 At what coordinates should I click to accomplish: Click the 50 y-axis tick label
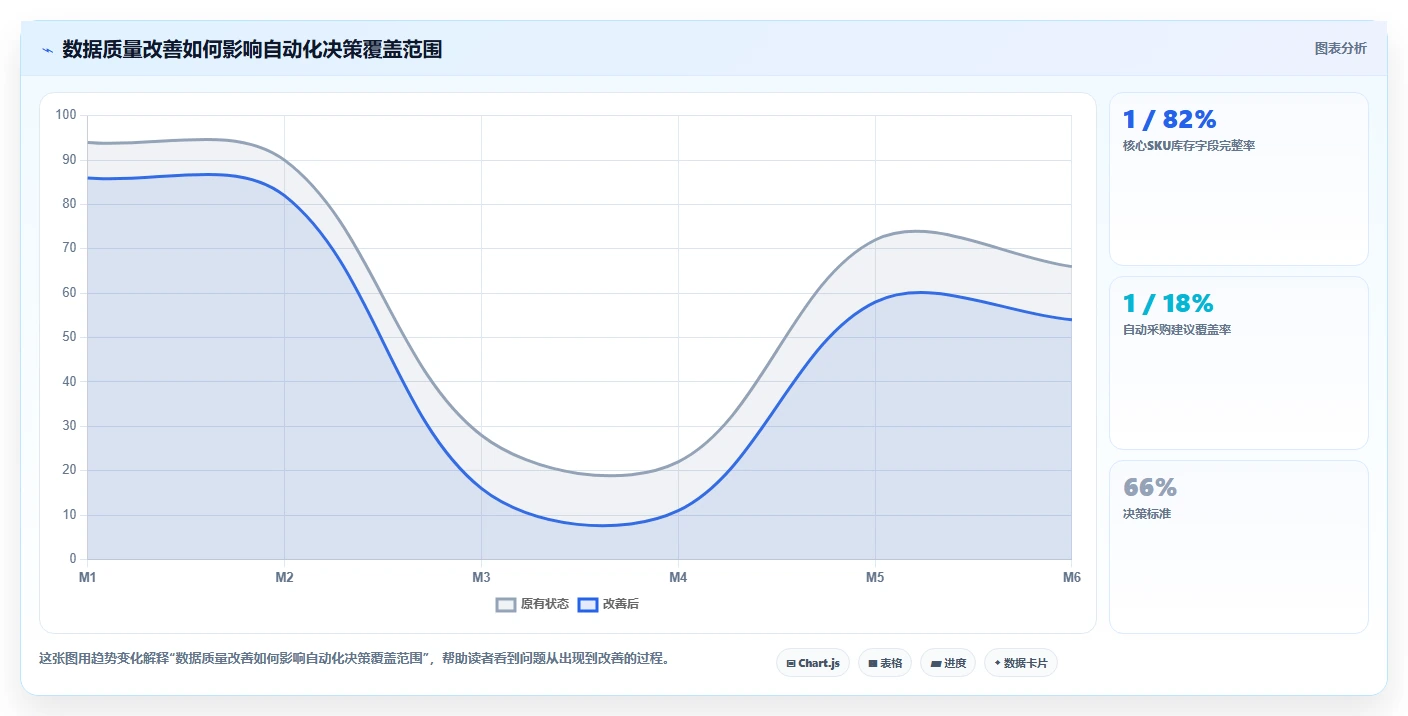(69, 337)
